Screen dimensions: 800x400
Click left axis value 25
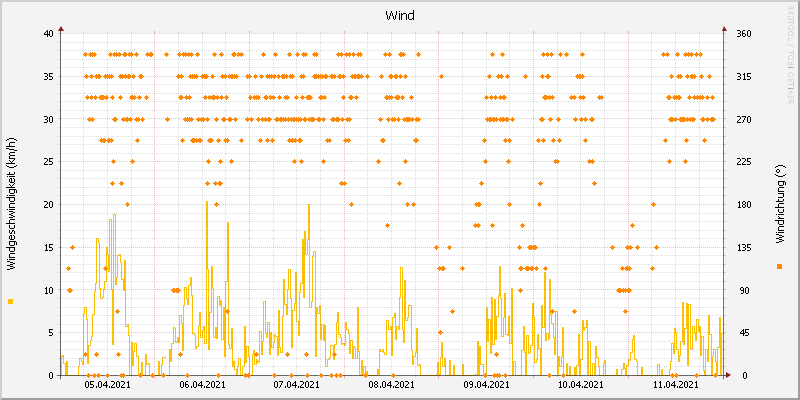(x=48, y=162)
